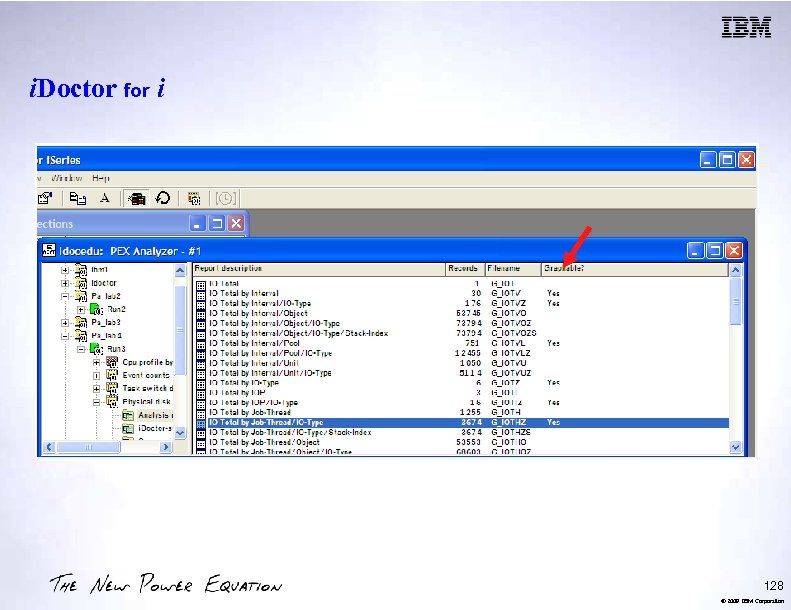This screenshot has height=610, width=791.
Task: Collapse the Physical disk node
Action: pos(96,402)
